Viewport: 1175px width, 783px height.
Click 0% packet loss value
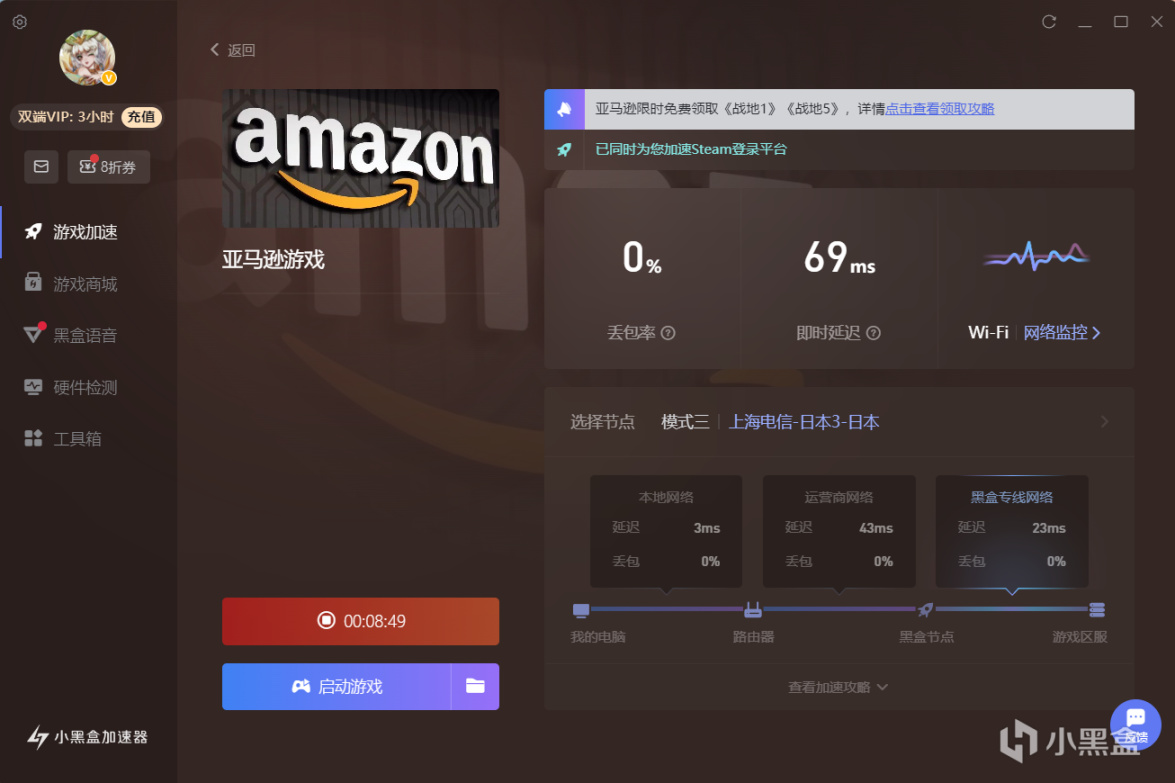(x=642, y=257)
